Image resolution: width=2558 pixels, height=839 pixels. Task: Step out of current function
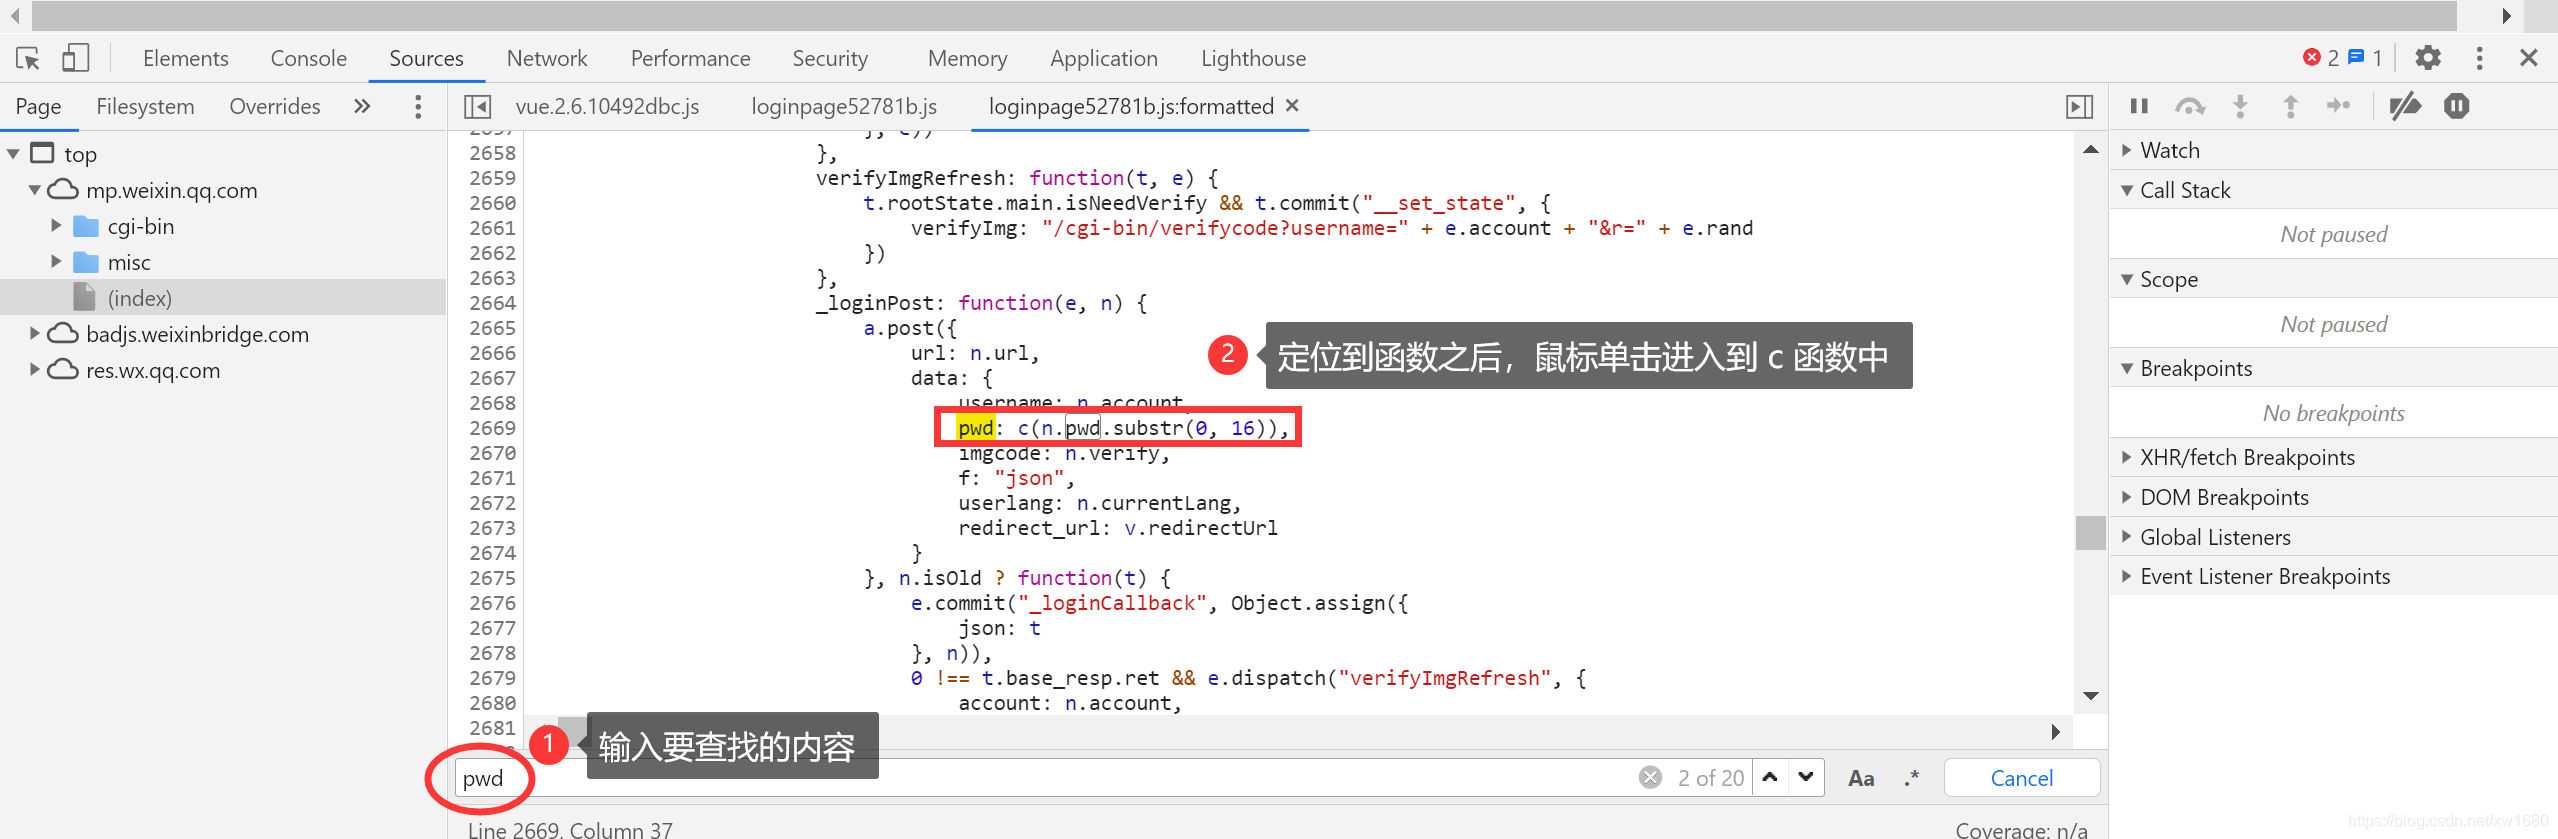(2290, 106)
